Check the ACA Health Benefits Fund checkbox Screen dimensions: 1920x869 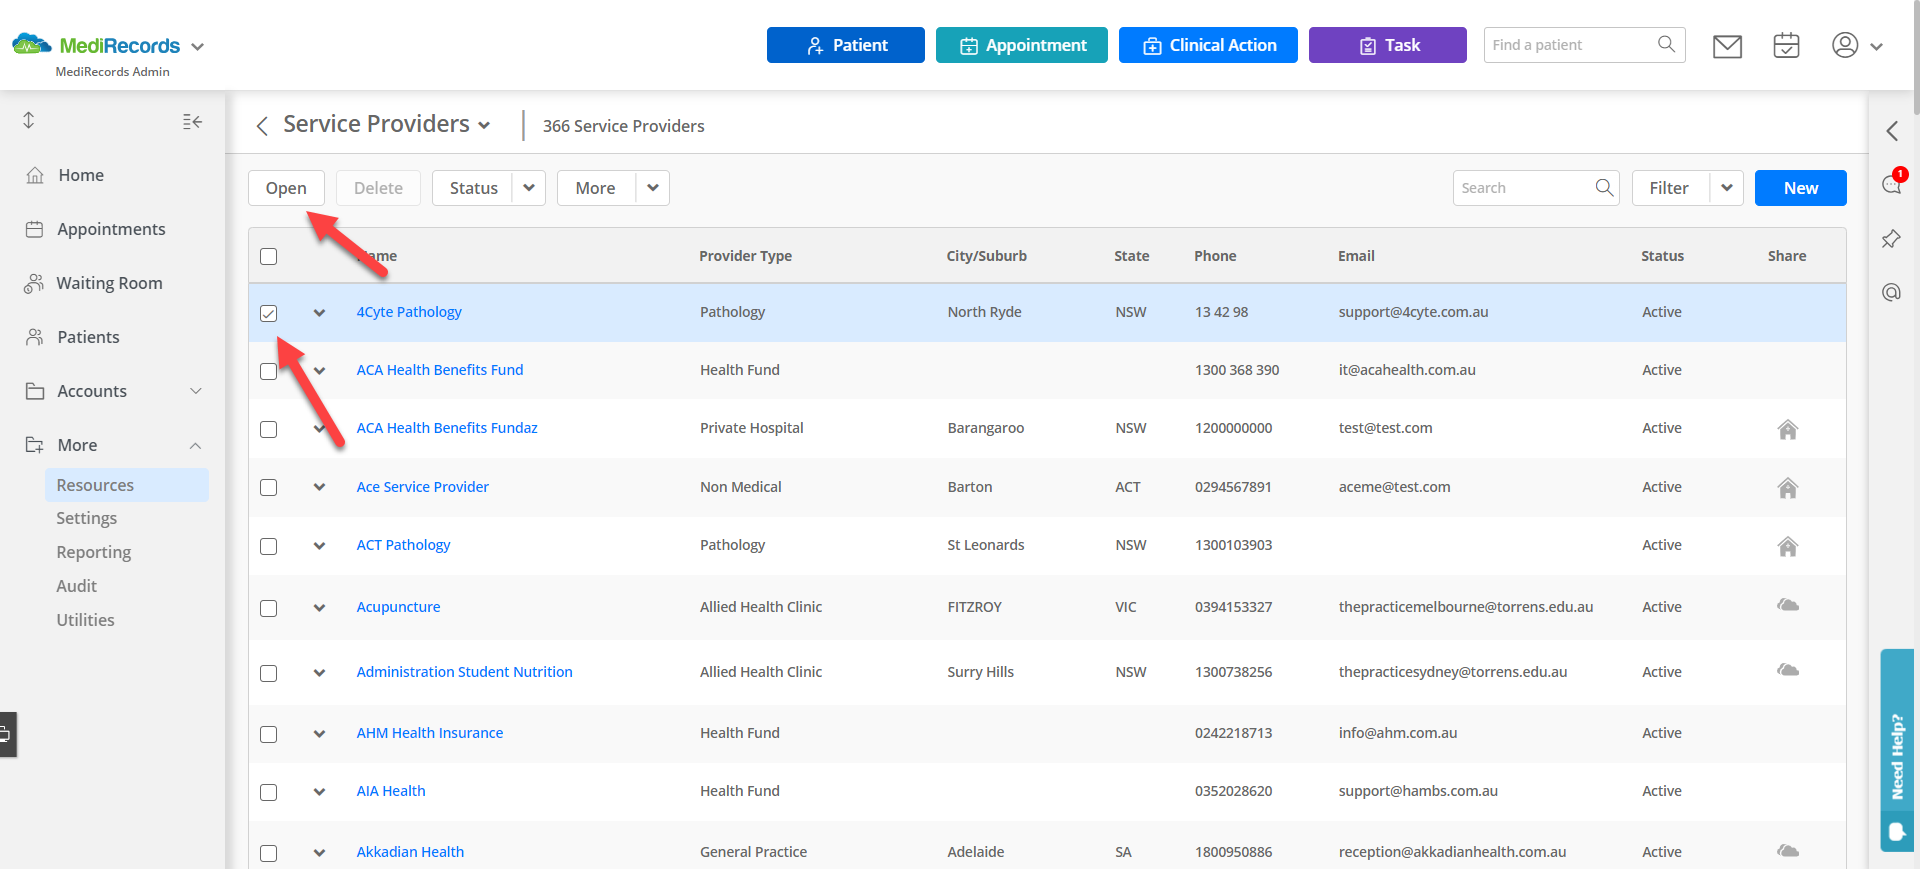(268, 371)
